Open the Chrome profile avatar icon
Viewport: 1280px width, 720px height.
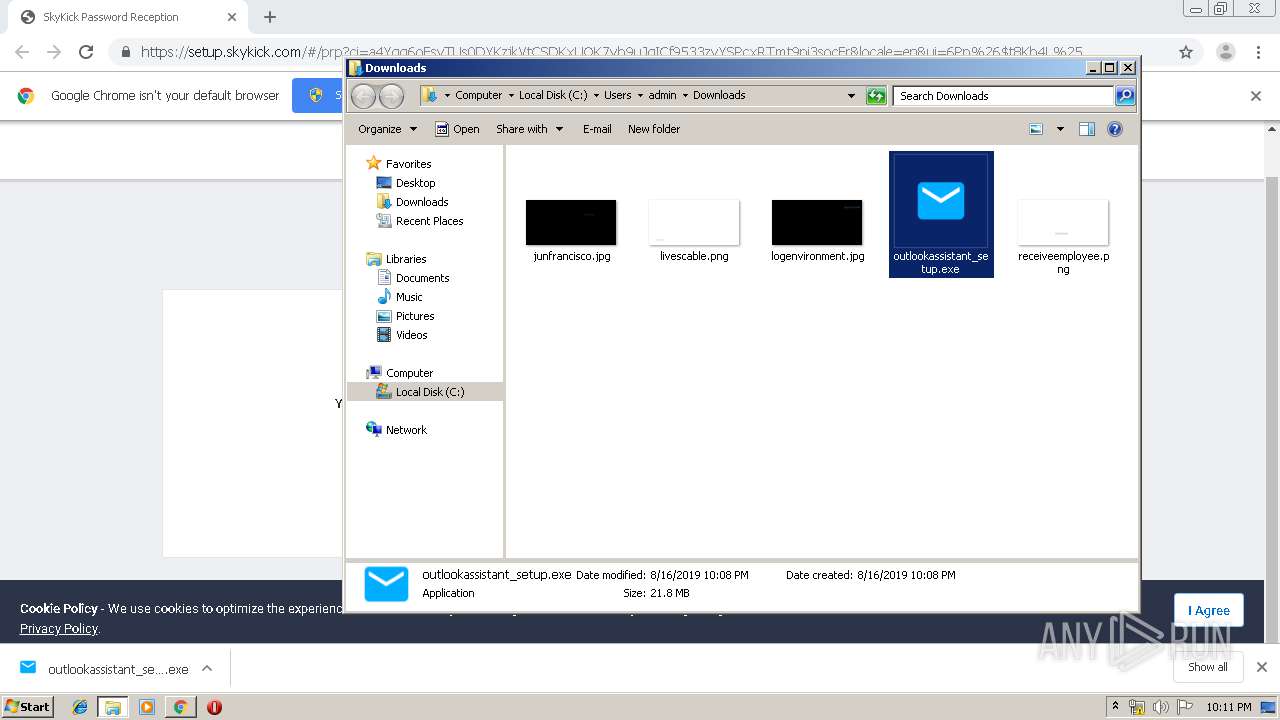[1225, 52]
